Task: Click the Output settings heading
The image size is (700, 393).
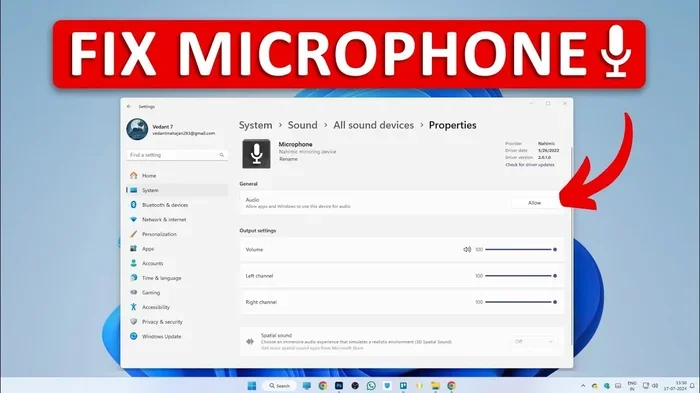Action: click(x=258, y=230)
